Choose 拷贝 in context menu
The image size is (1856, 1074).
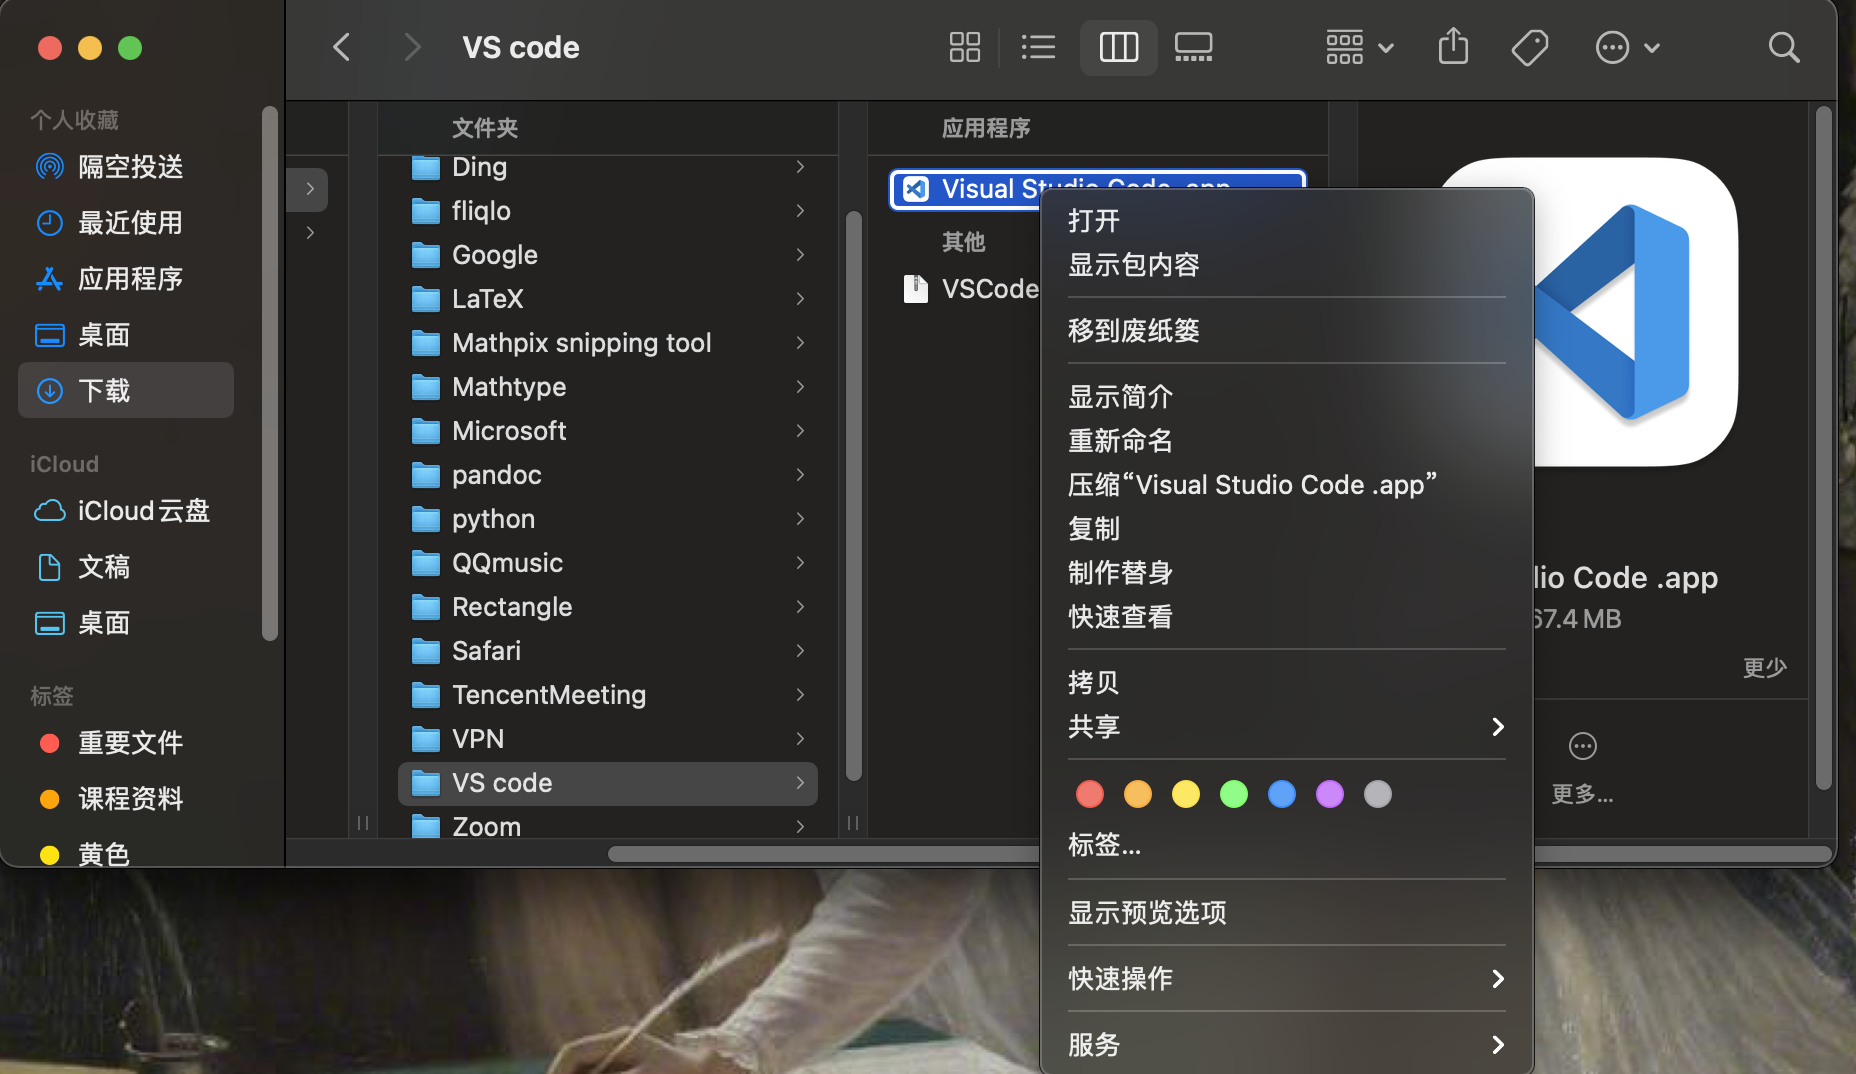pos(1286,683)
